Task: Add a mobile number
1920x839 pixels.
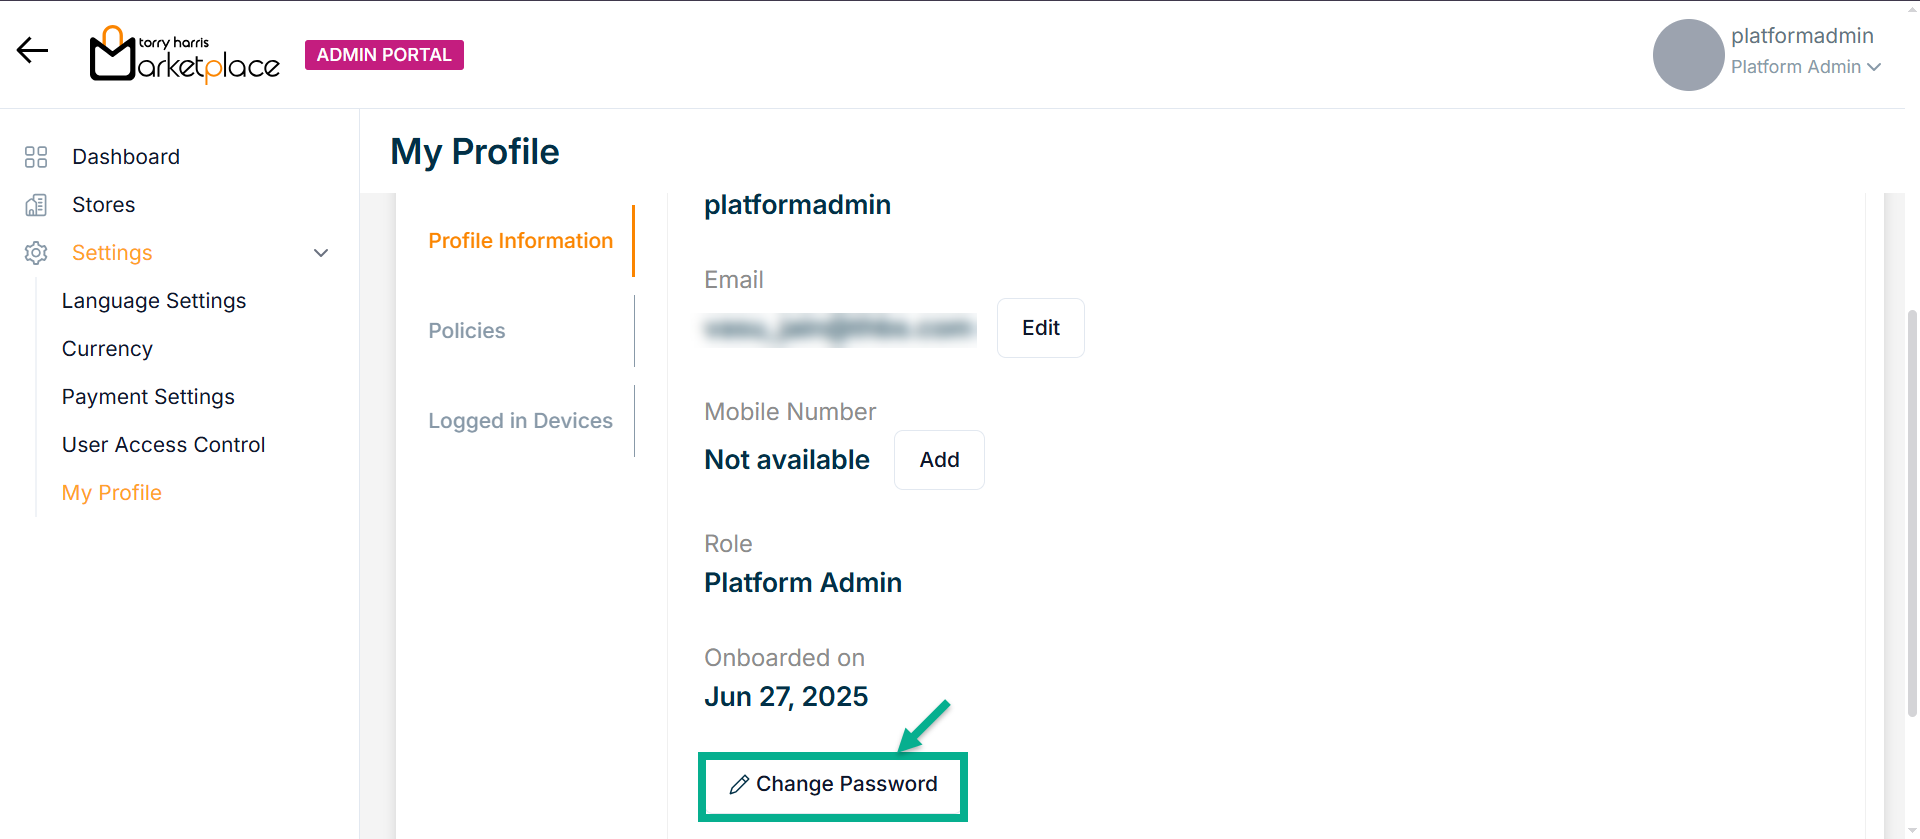Action: [x=939, y=460]
